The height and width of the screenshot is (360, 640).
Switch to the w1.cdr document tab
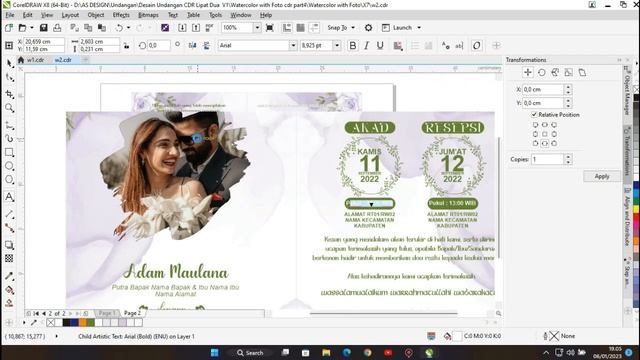(36, 60)
